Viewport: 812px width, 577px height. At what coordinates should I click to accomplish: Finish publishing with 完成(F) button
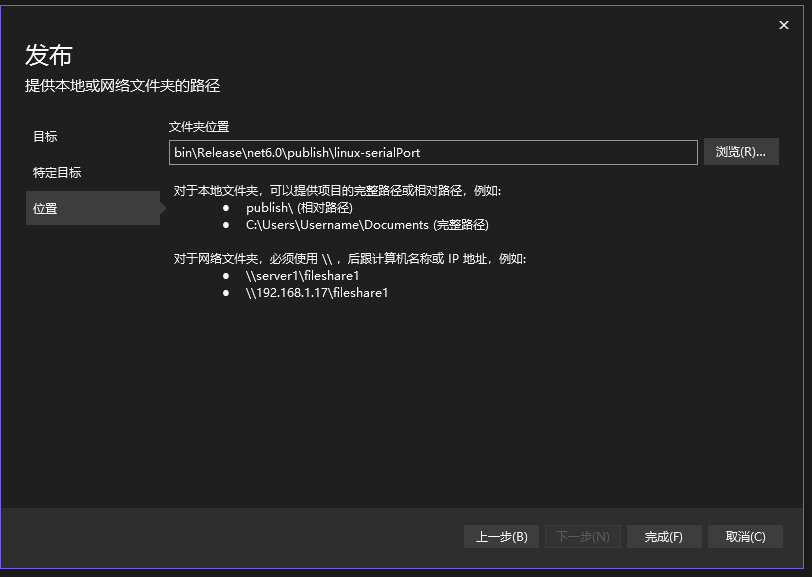click(664, 537)
